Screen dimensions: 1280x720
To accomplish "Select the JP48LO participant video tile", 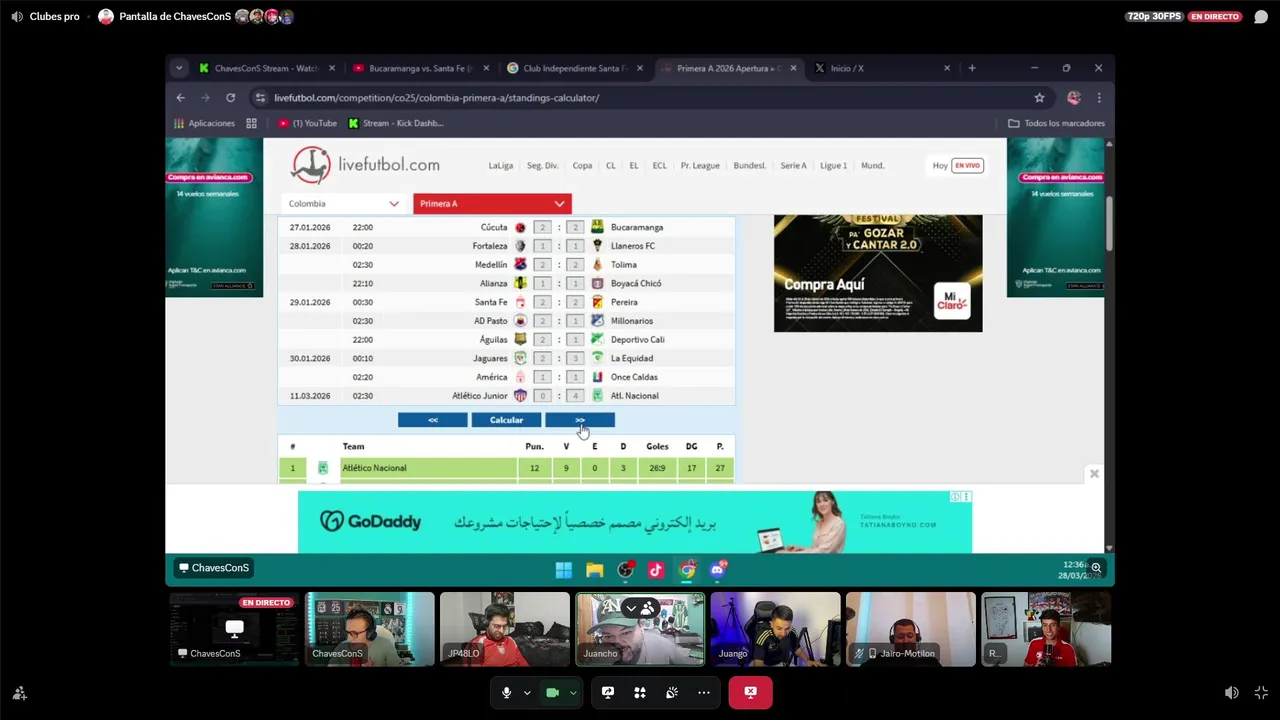I will click(x=505, y=629).
